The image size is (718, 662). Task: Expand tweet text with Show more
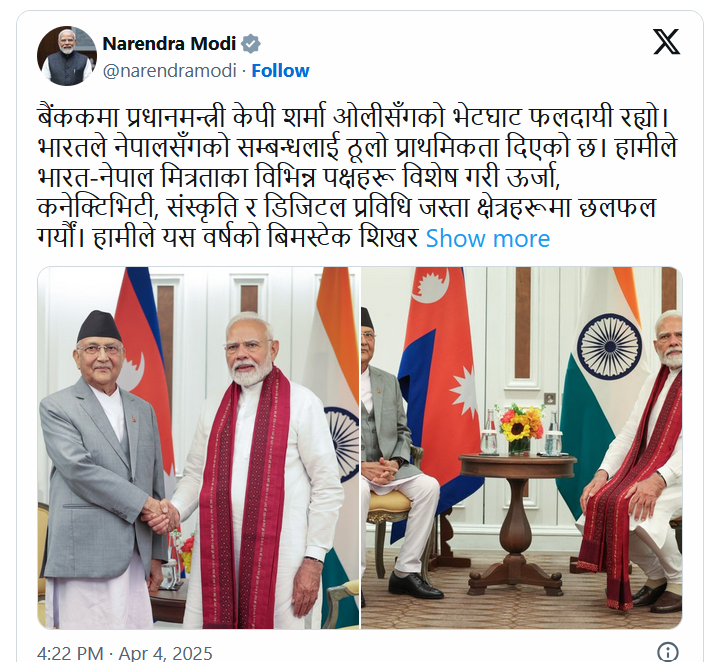tap(488, 239)
